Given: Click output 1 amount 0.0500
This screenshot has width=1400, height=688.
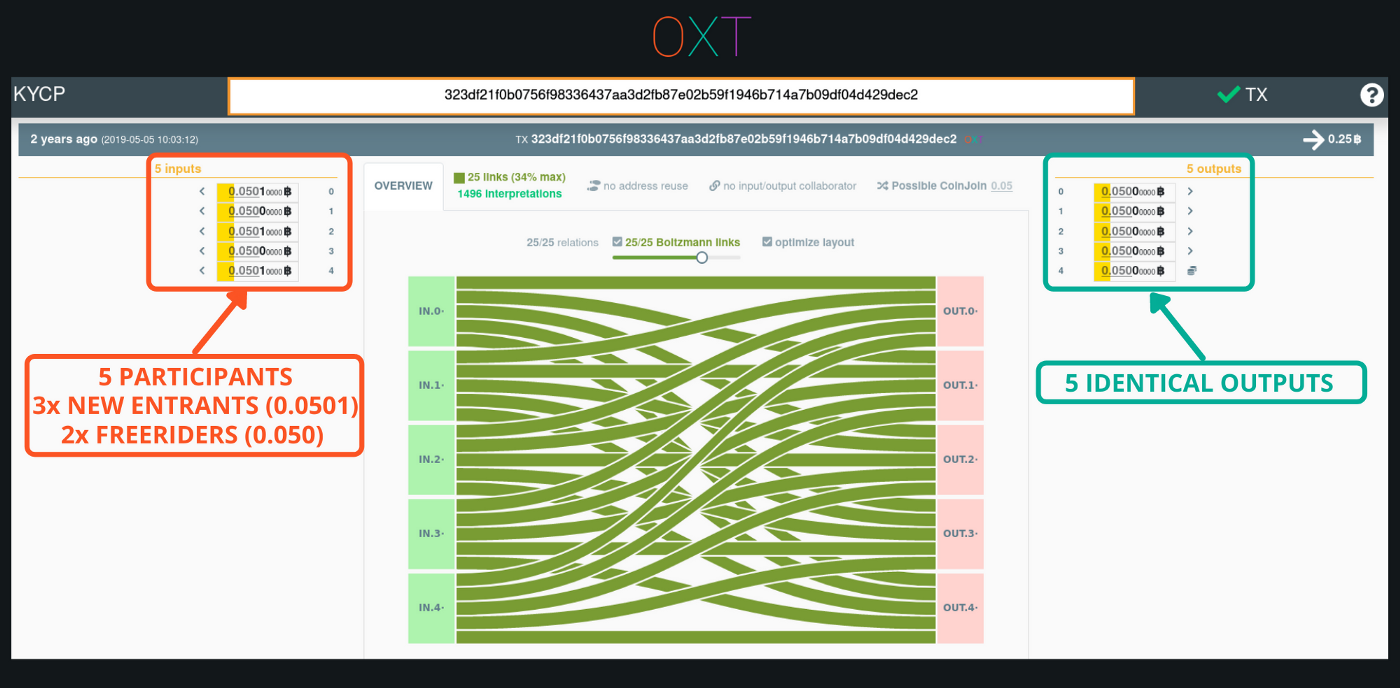Looking at the screenshot, I should coord(1133,211).
